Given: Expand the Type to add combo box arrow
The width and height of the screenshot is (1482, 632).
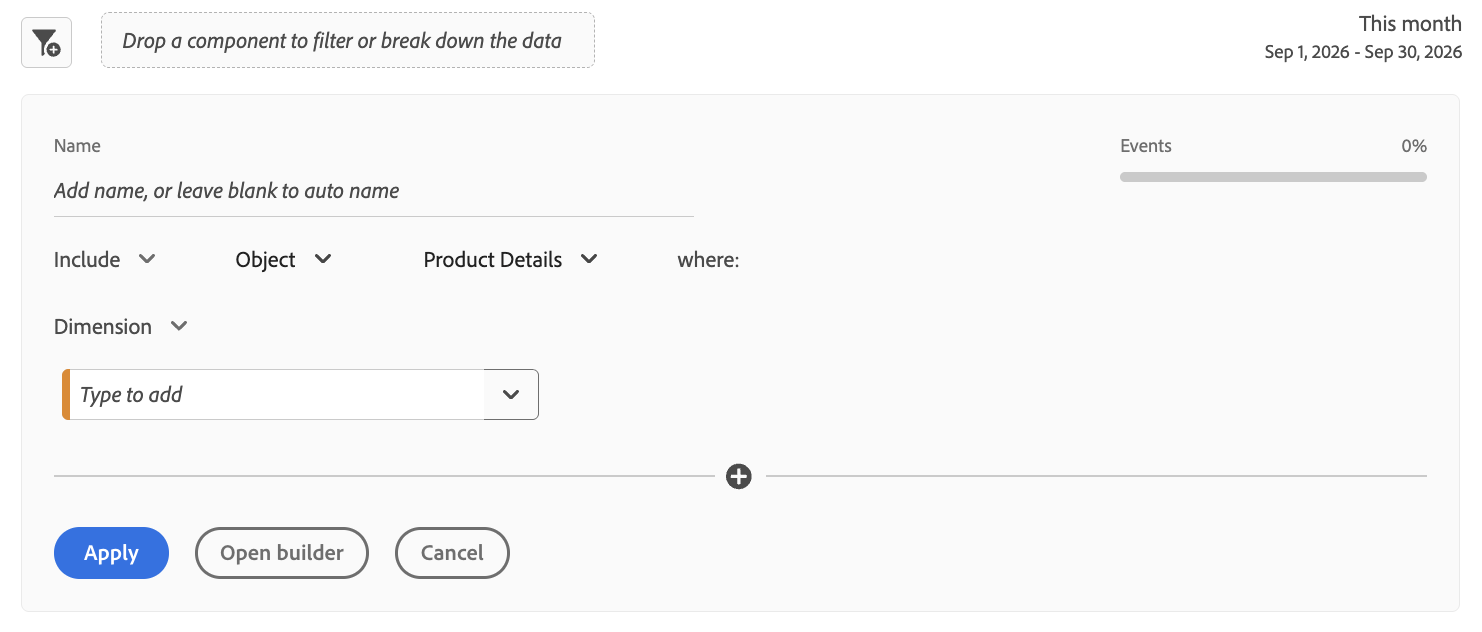Looking at the screenshot, I should point(511,395).
